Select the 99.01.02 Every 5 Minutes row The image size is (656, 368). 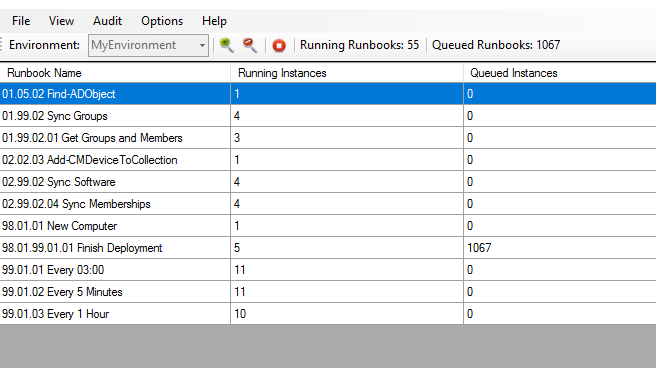coord(328,292)
